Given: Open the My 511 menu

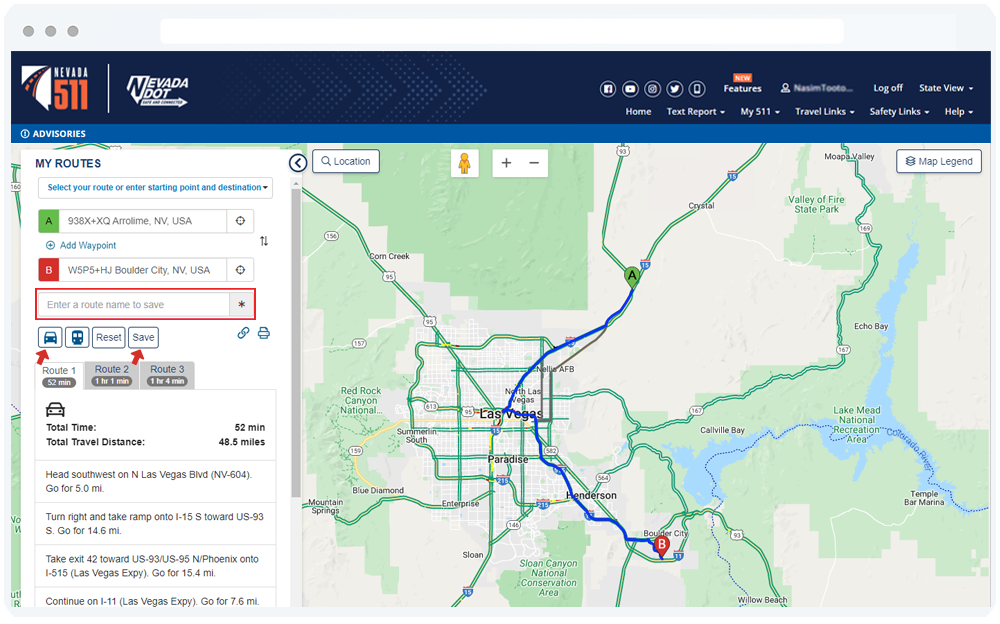Looking at the screenshot, I should pyautogui.click(x=760, y=112).
